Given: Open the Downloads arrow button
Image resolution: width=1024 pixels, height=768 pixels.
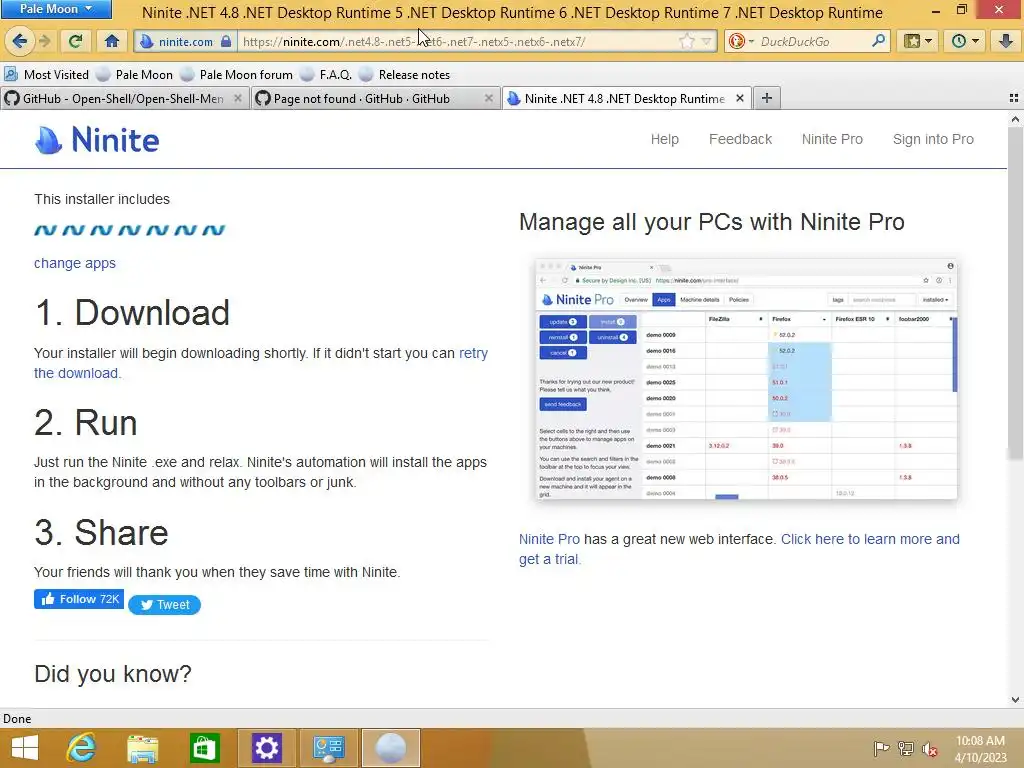Looking at the screenshot, I should 1006,41.
